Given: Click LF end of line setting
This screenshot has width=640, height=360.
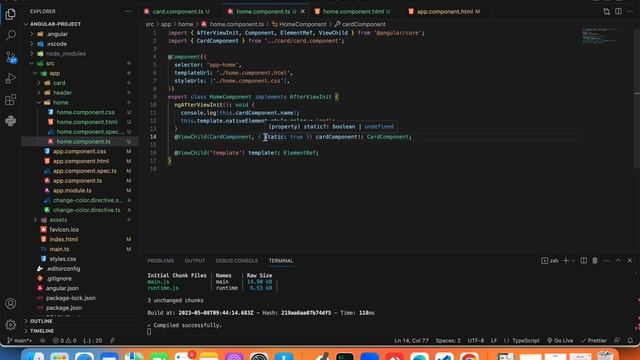Looking at the screenshot, I should (494, 340).
